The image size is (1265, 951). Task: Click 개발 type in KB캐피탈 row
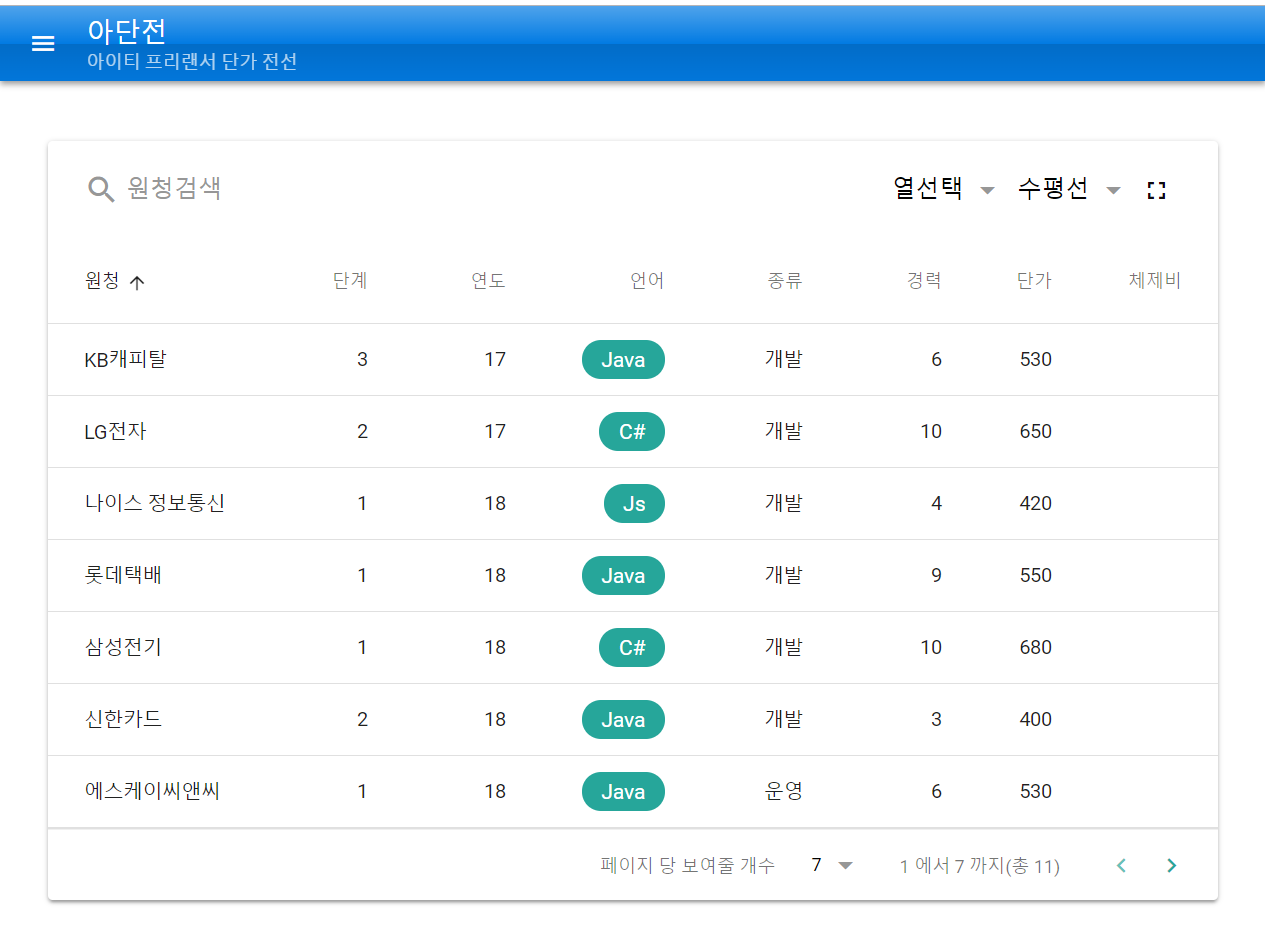point(784,360)
